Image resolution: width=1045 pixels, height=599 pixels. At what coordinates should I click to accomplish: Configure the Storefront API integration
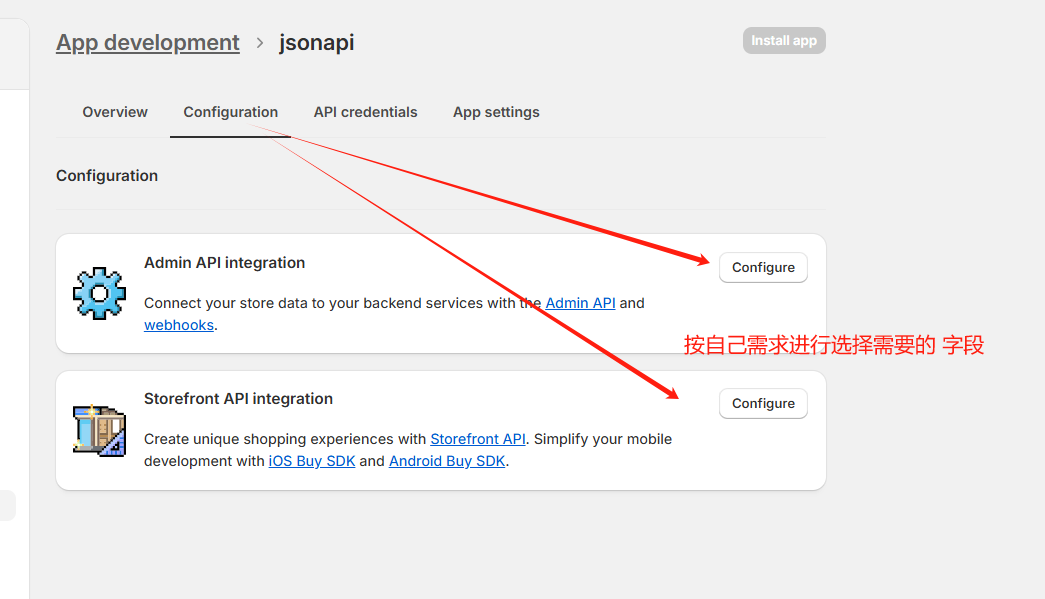763,404
